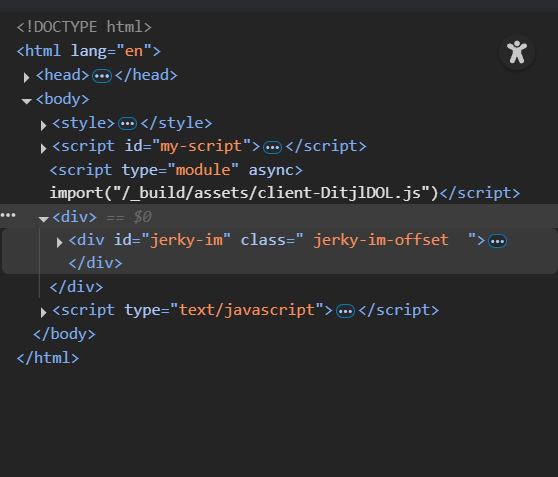This screenshot has width=558, height=477.
Task: Select closing </div> of jerky-im element
Action: coord(95,263)
